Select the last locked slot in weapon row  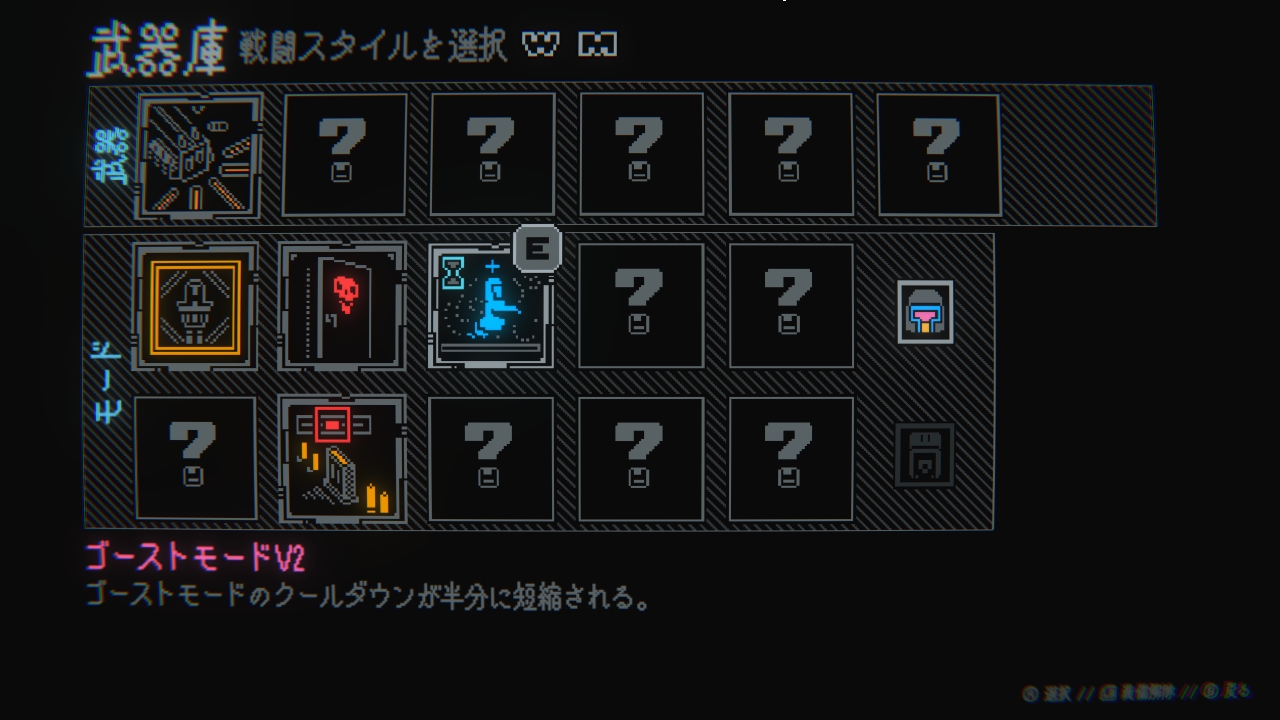click(938, 155)
